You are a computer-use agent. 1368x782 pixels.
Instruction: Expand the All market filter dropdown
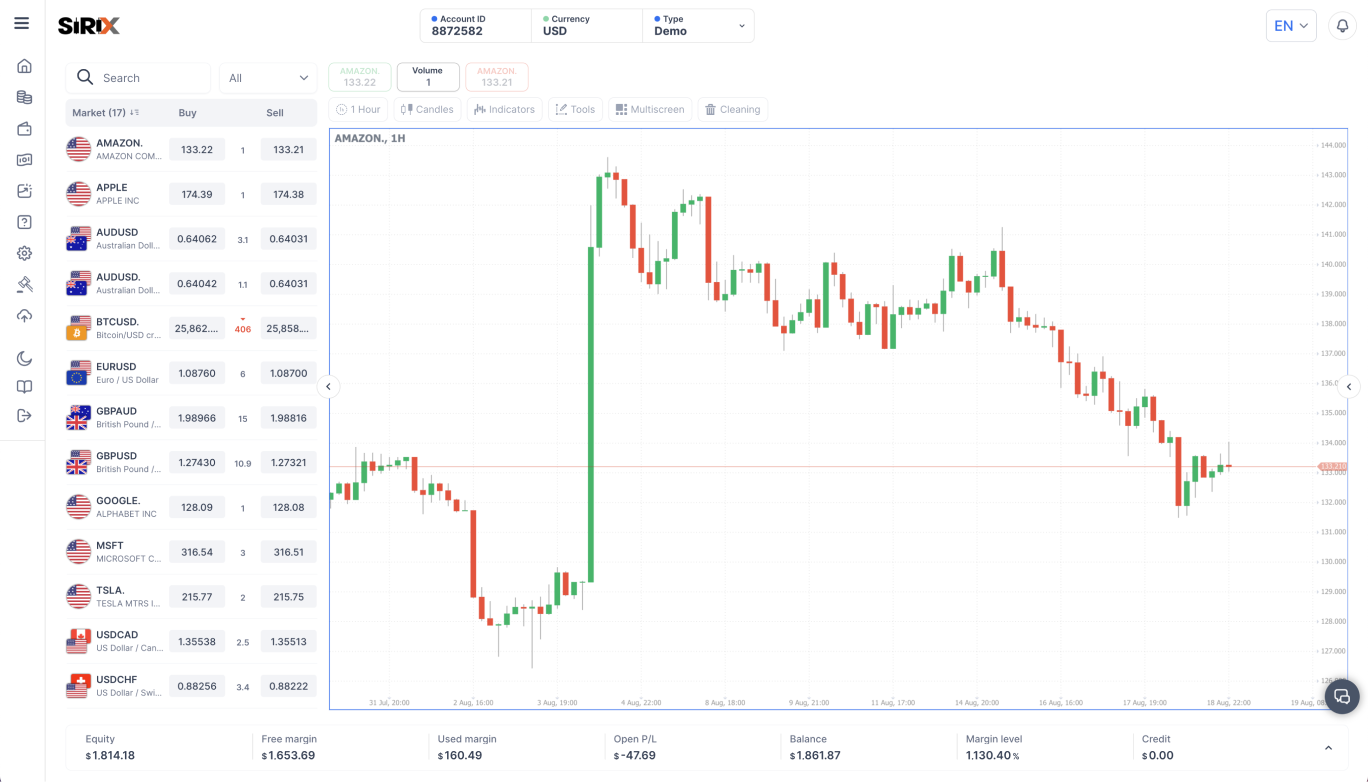click(268, 78)
